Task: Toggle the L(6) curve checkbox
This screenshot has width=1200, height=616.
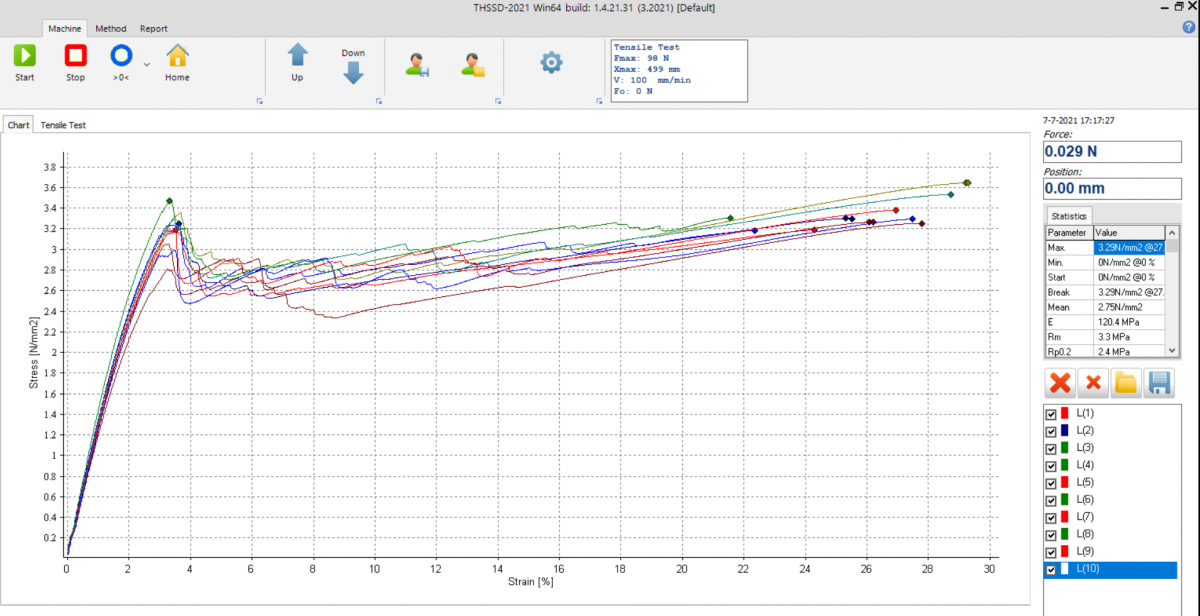Action: tap(1050, 500)
